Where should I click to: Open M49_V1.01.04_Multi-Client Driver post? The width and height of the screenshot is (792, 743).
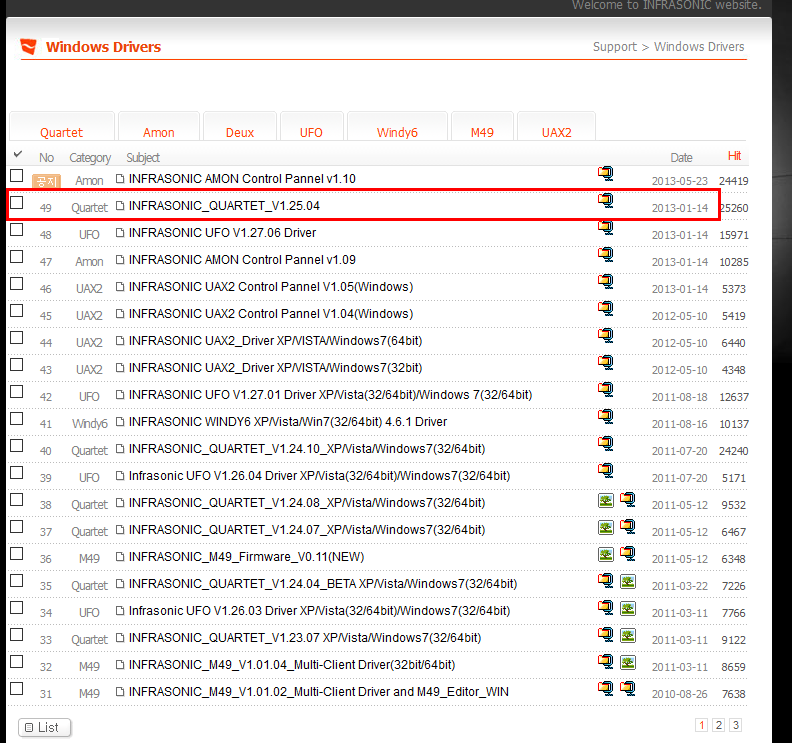click(x=292, y=665)
